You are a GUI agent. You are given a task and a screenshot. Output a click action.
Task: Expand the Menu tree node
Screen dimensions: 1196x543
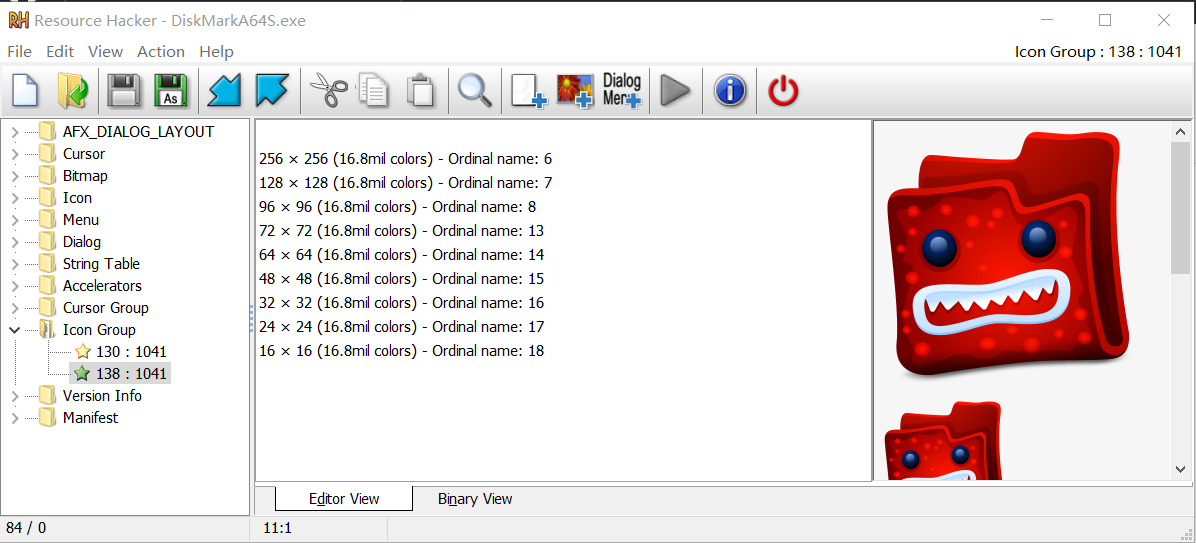[15, 220]
